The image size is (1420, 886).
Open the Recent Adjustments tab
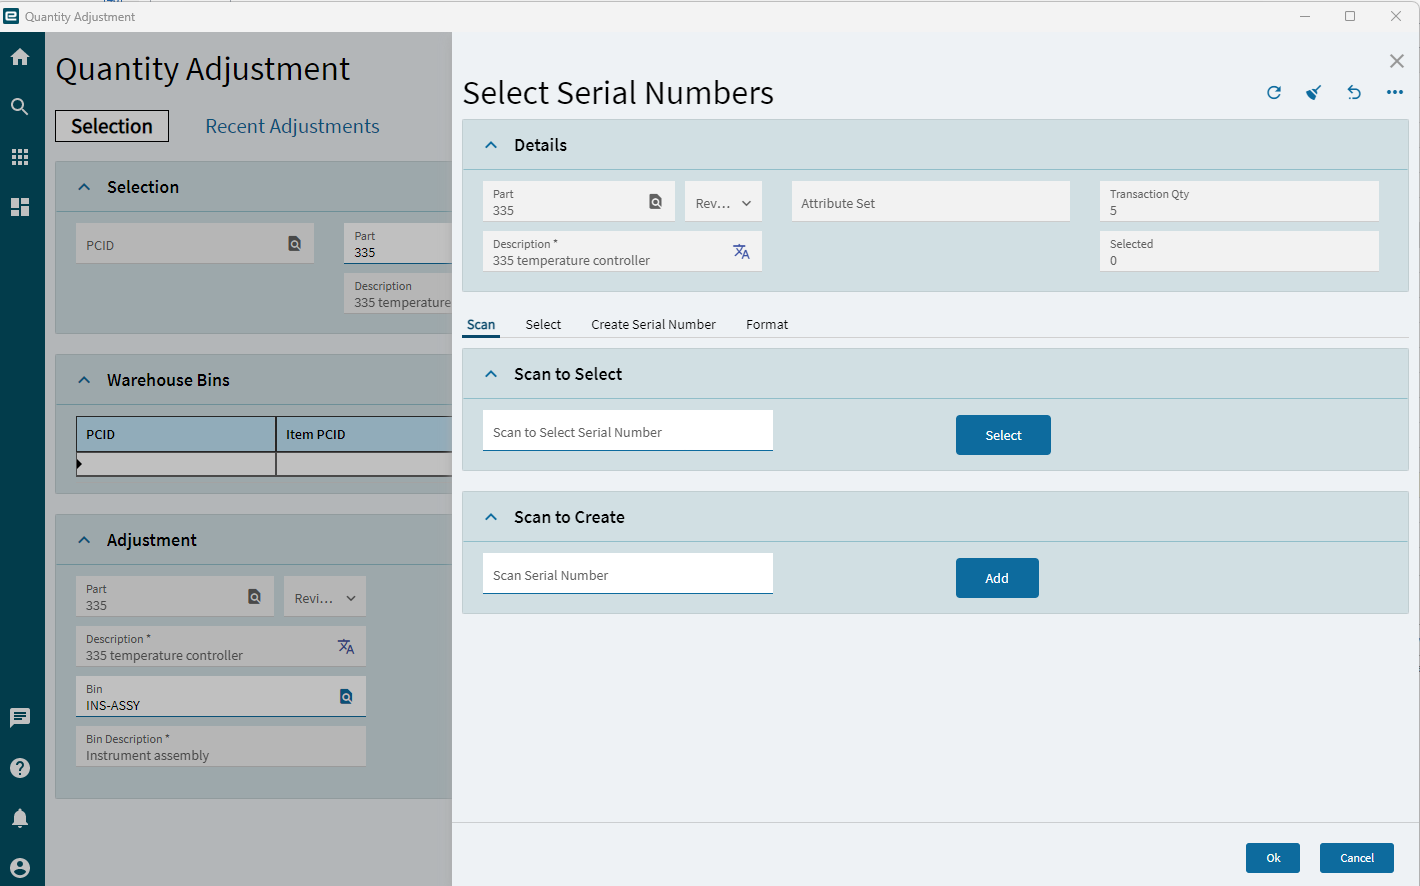click(292, 126)
